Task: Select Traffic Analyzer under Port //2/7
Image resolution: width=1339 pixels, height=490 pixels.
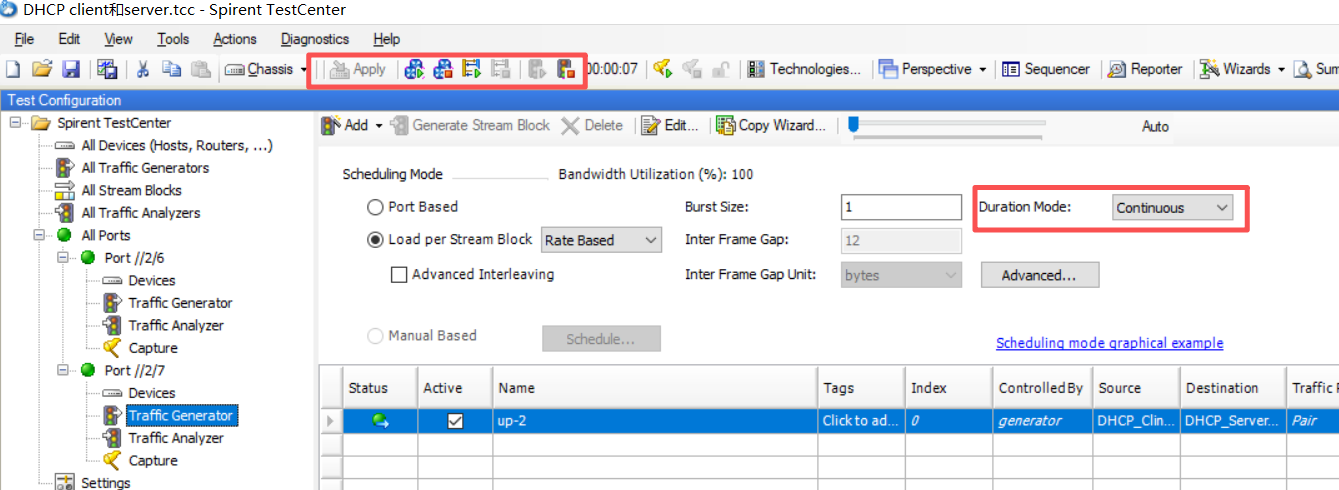Action: tap(176, 438)
